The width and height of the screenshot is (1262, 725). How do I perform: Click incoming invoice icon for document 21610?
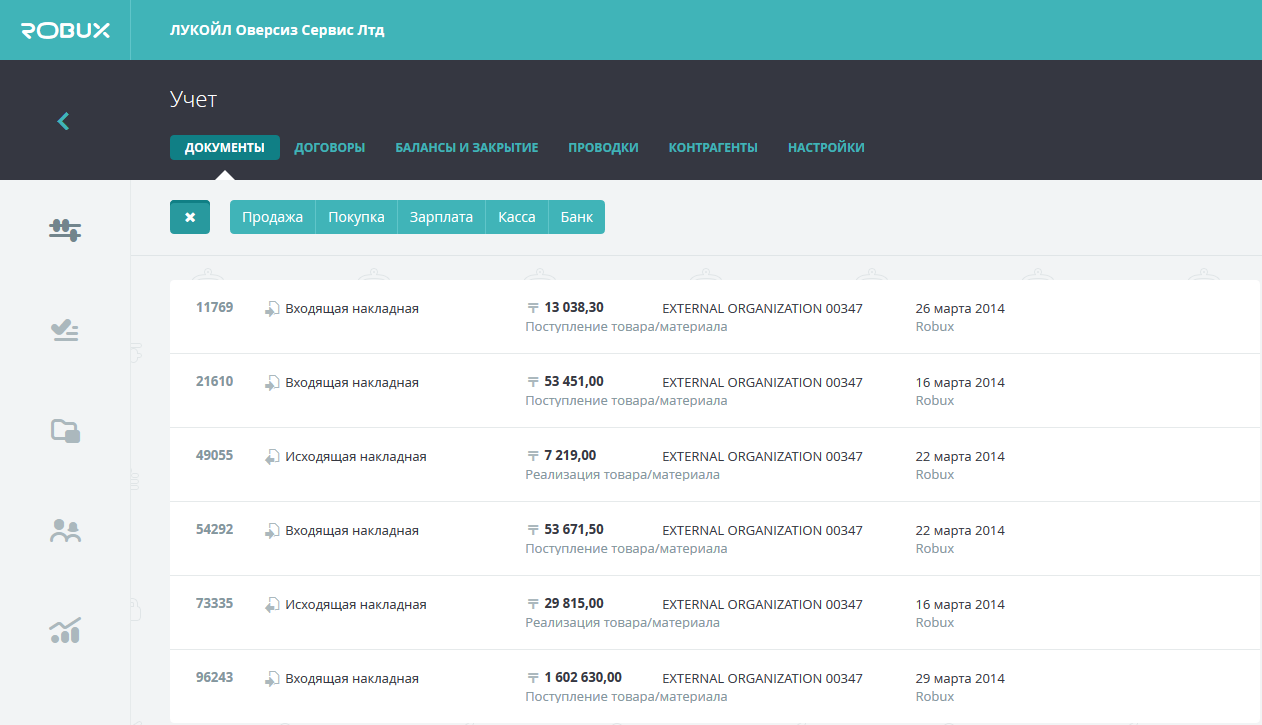click(271, 383)
